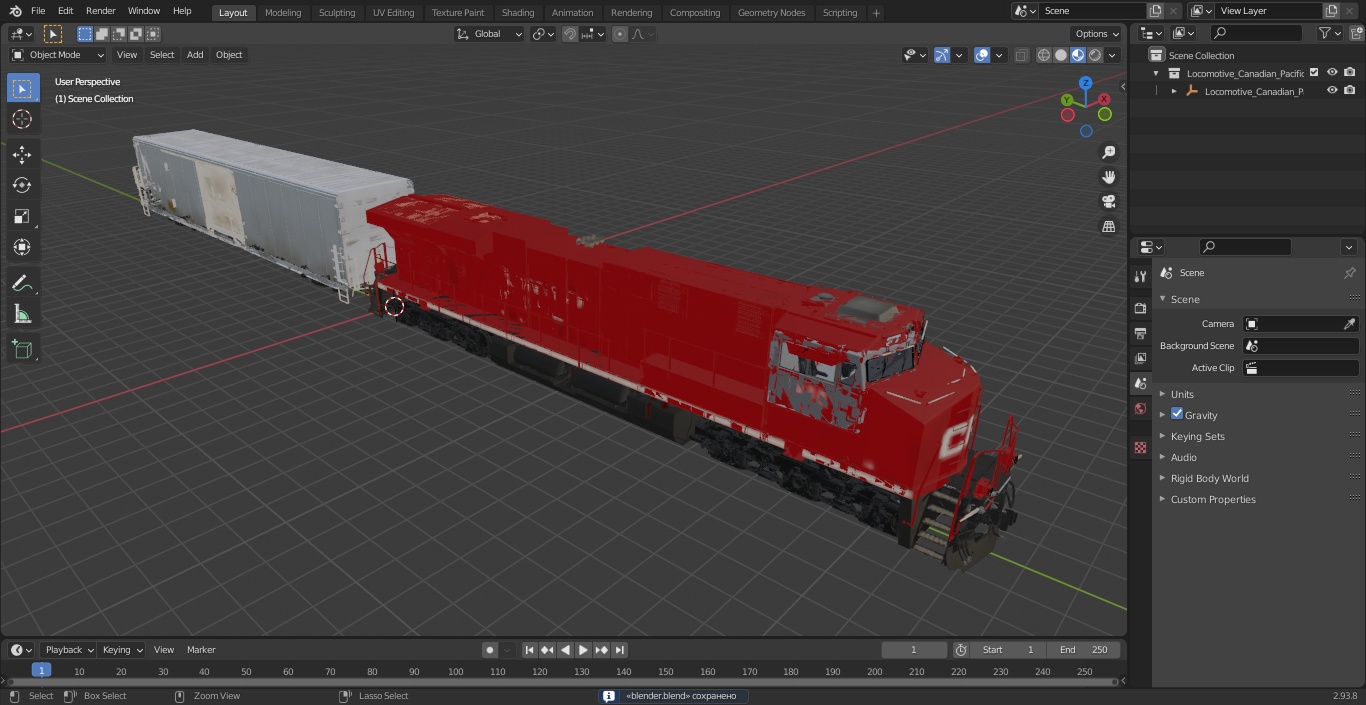The width and height of the screenshot is (1366, 705).
Task: Disable render for Locomotive_Canadian_P object
Action: 1349,90
